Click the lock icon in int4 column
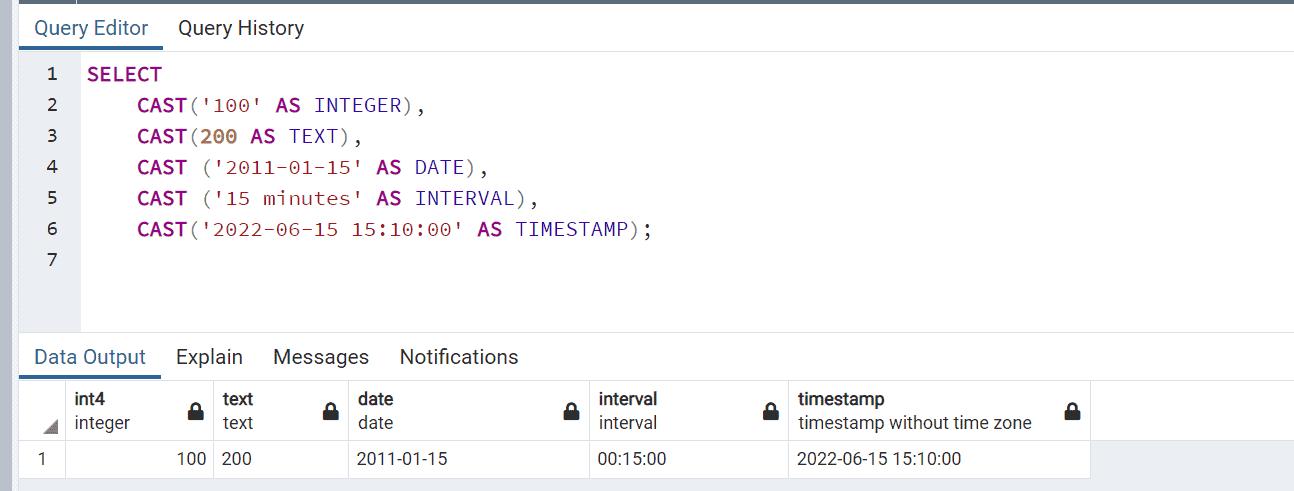Viewport: 1294px width, 491px height. point(196,411)
